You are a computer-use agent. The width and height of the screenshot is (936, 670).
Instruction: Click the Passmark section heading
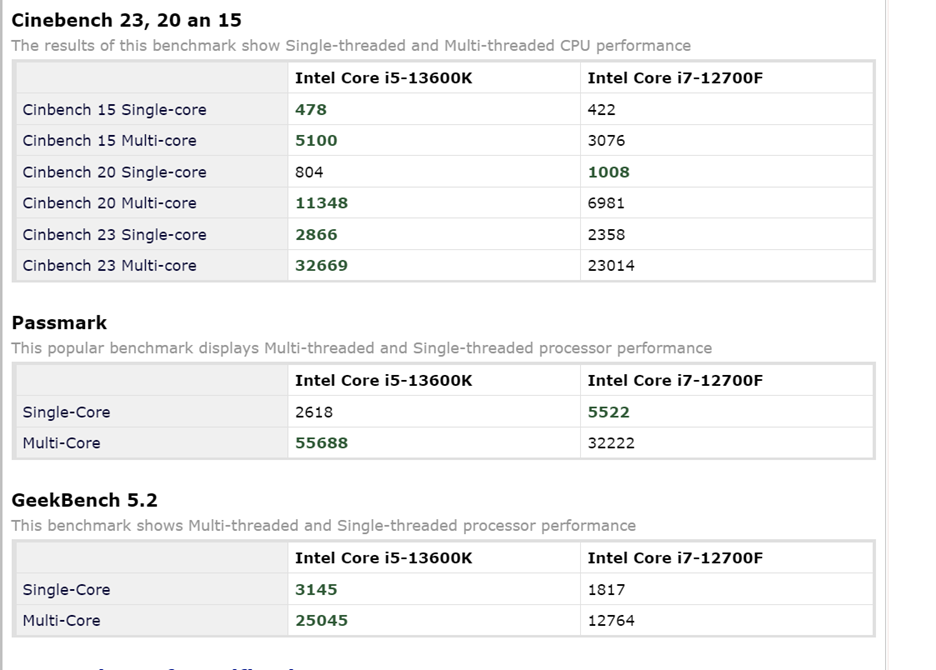[59, 323]
